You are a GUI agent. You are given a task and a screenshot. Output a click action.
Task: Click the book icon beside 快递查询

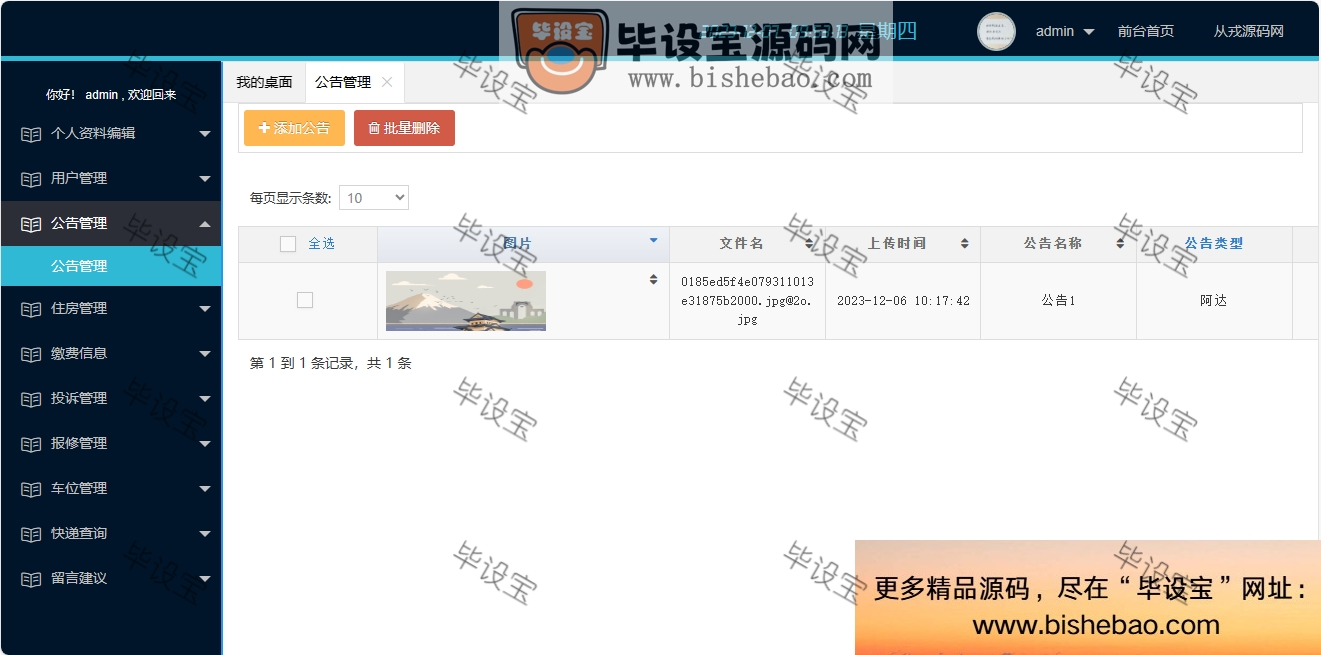pyautogui.click(x=31, y=534)
